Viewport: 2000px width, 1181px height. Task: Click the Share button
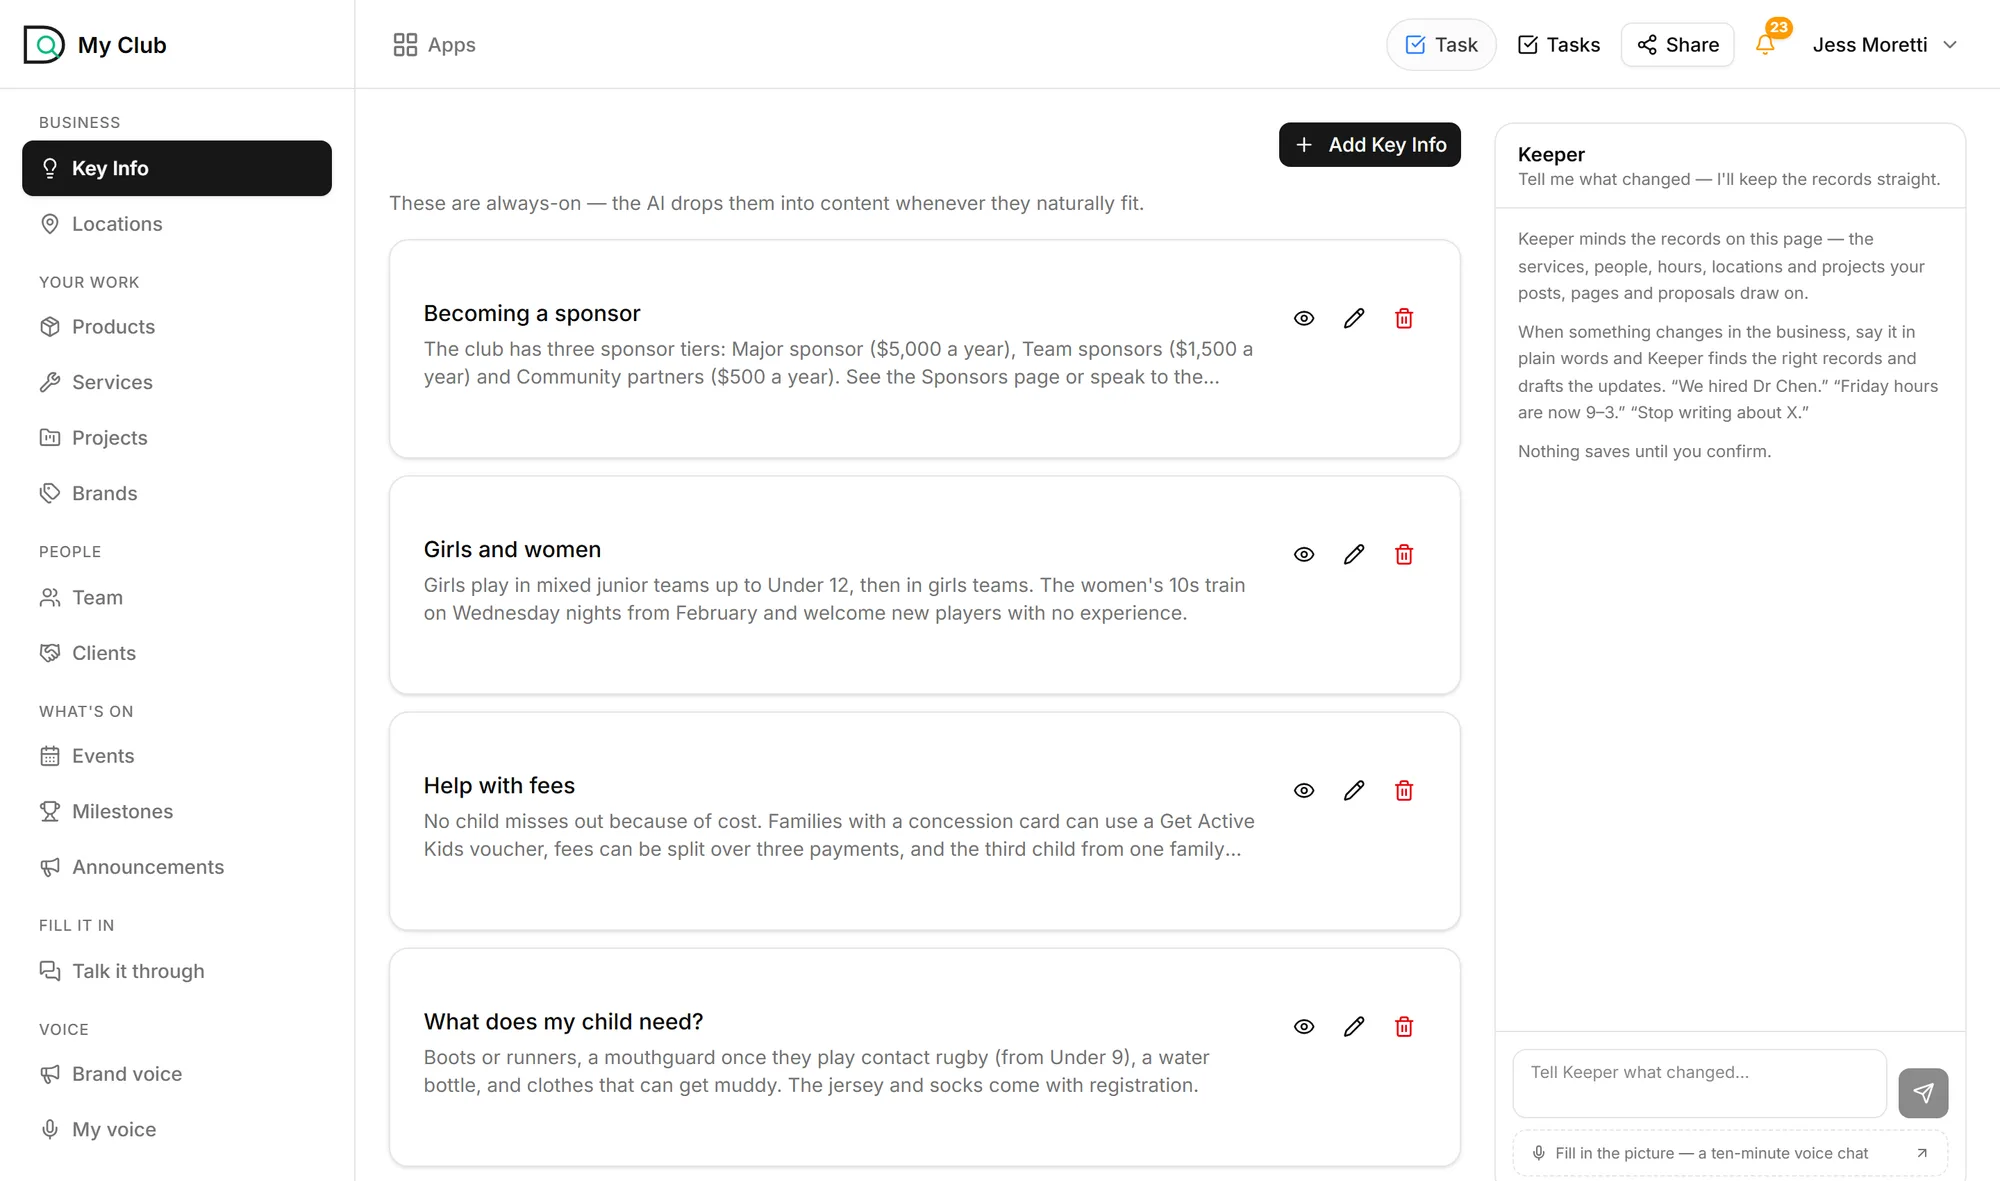click(1678, 45)
